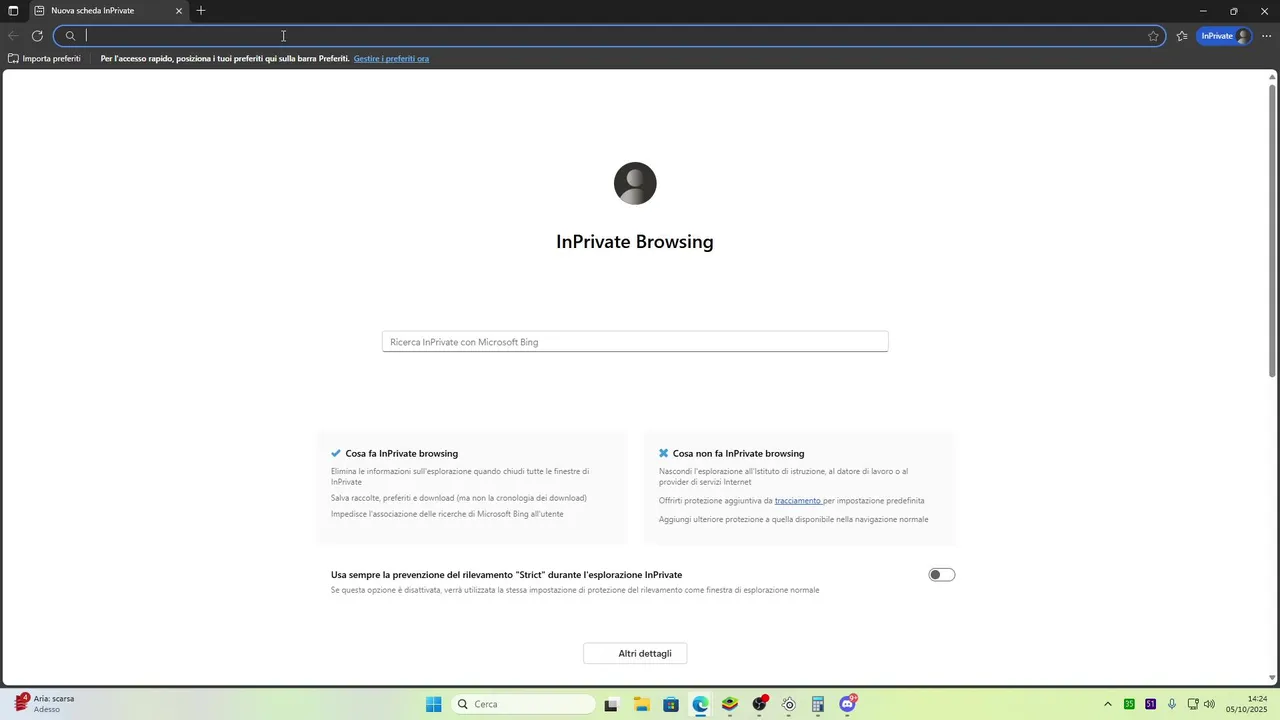The height and width of the screenshot is (720, 1280).
Task: Add this page to favorites star
Action: coord(1153,36)
